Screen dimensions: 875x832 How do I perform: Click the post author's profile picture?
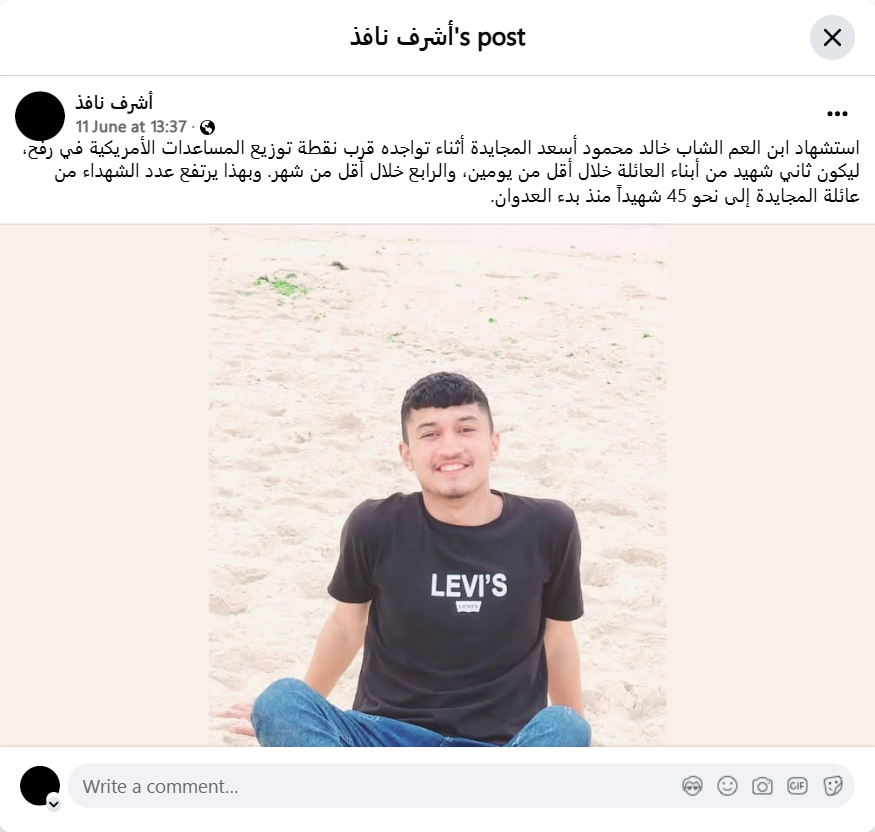point(40,116)
